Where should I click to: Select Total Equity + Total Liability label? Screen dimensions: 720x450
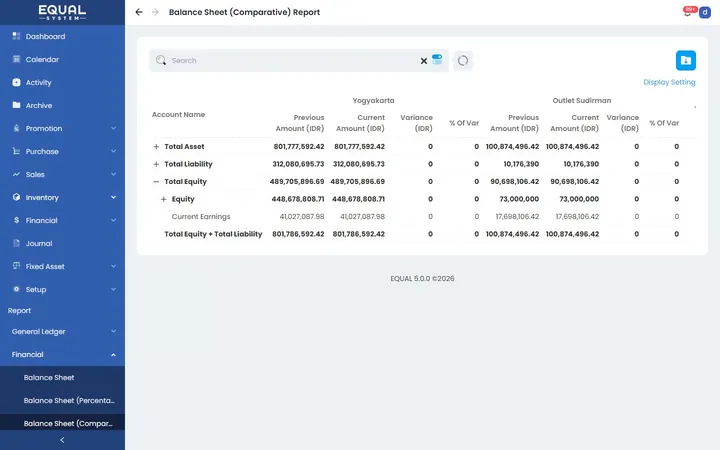pyautogui.click(x=213, y=234)
